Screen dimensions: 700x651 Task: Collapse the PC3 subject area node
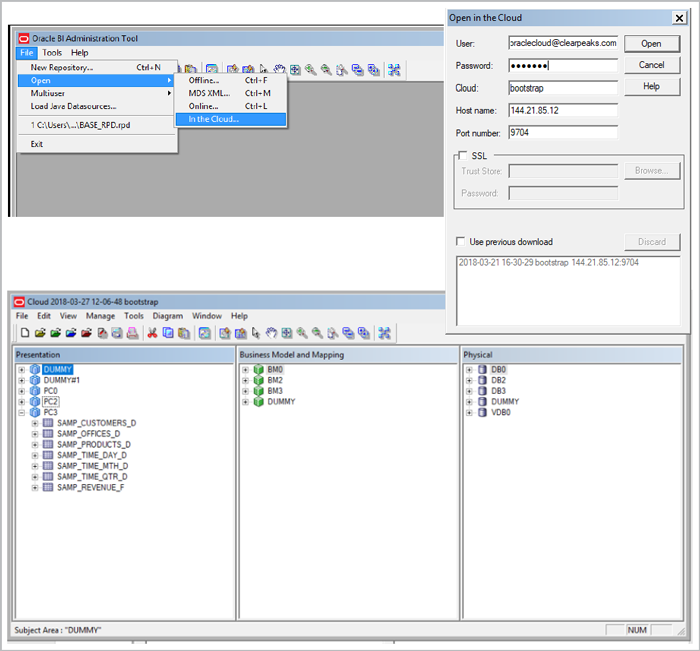pyautogui.click(x=21, y=413)
